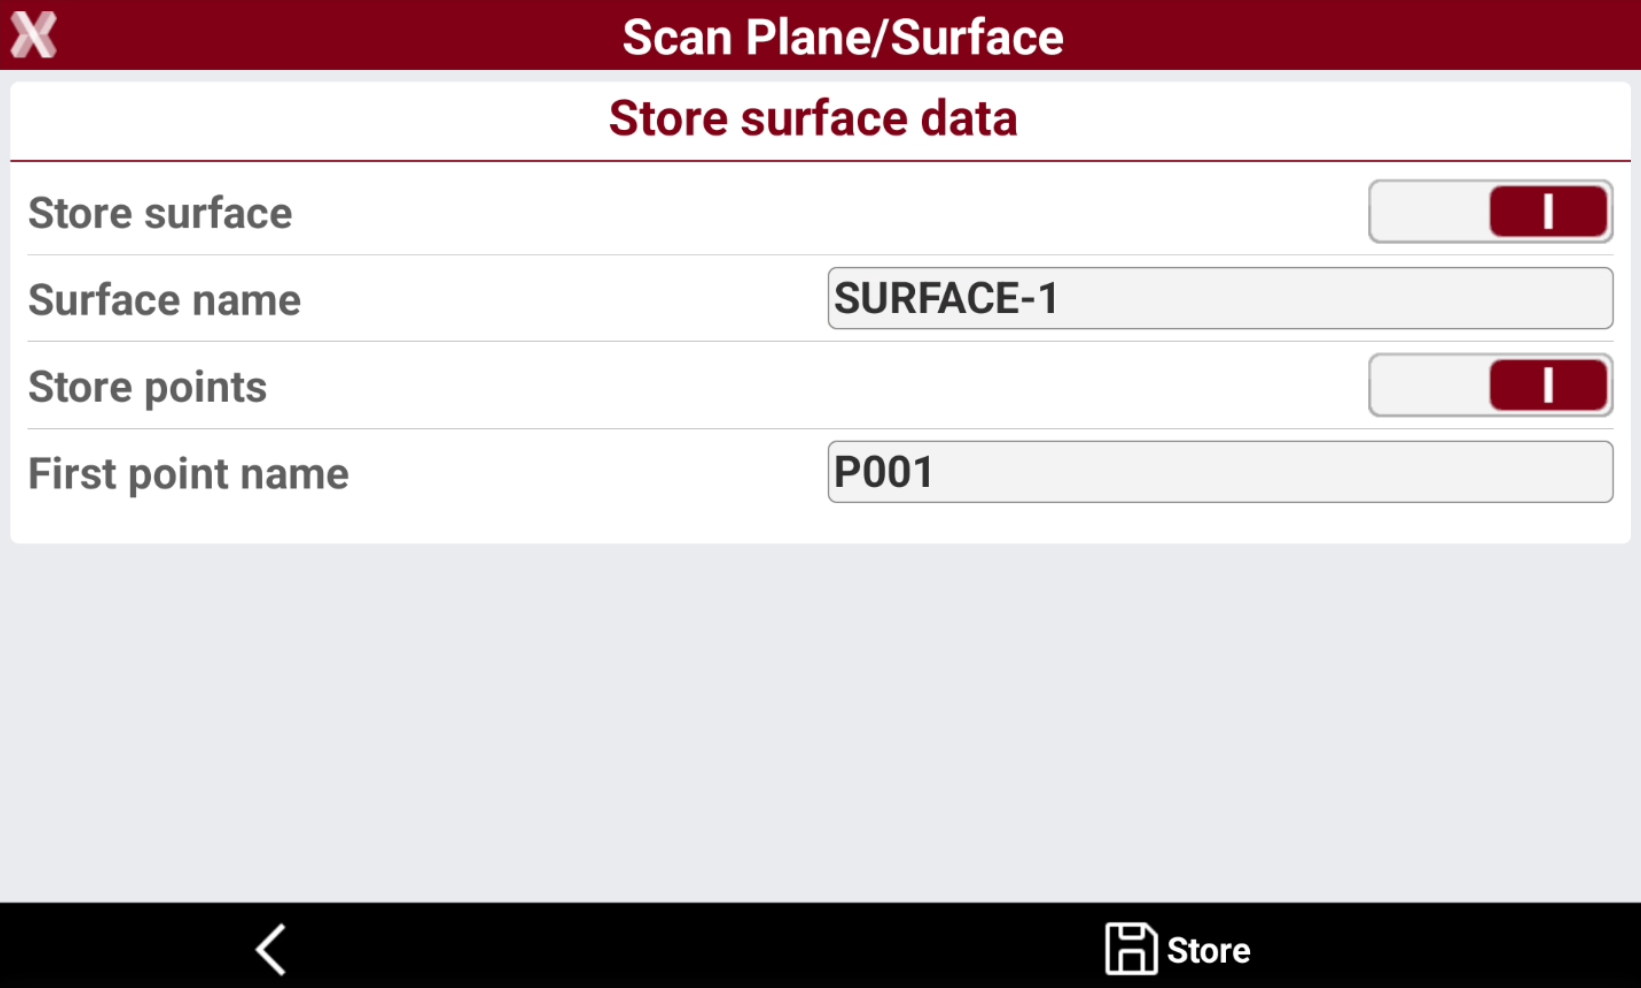Edit the Surface name input field
This screenshot has width=1641, height=988.
pyautogui.click(x=1220, y=298)
